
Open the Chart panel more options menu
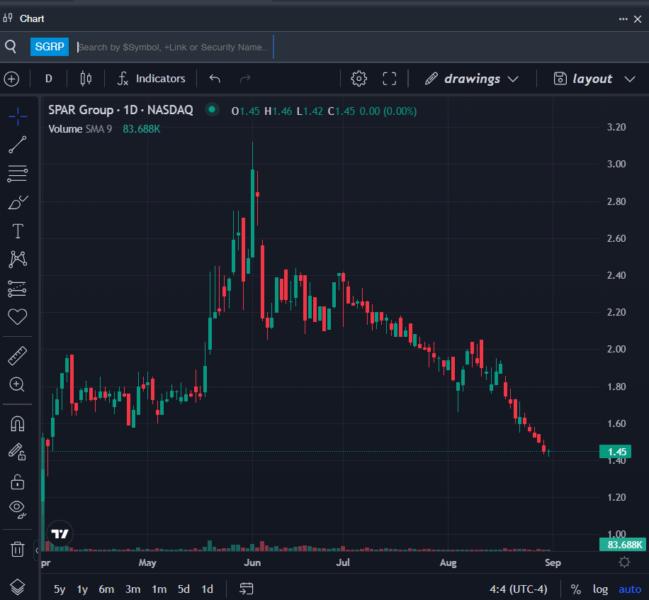tap(623, 19)
